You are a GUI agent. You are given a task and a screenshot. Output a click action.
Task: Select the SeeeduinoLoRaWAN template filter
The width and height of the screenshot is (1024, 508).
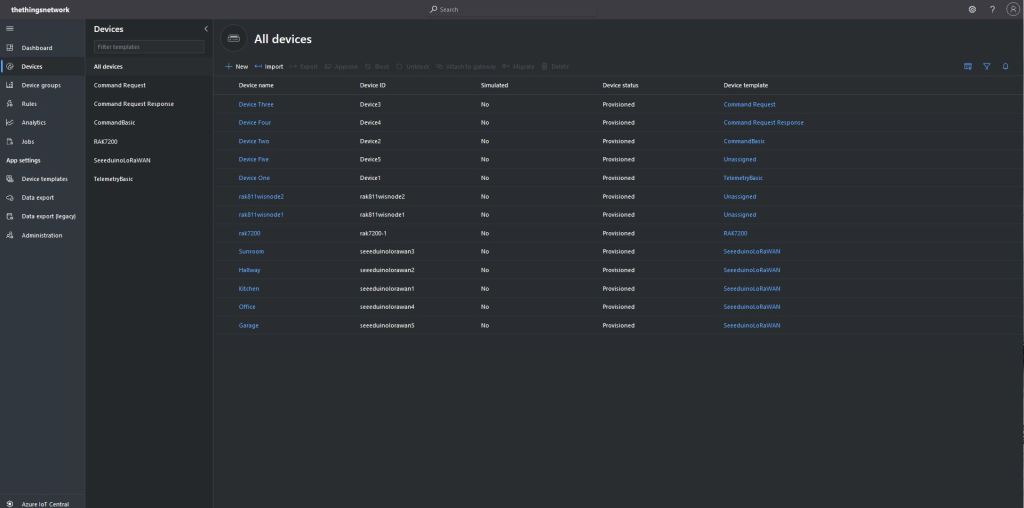(121, 160)
